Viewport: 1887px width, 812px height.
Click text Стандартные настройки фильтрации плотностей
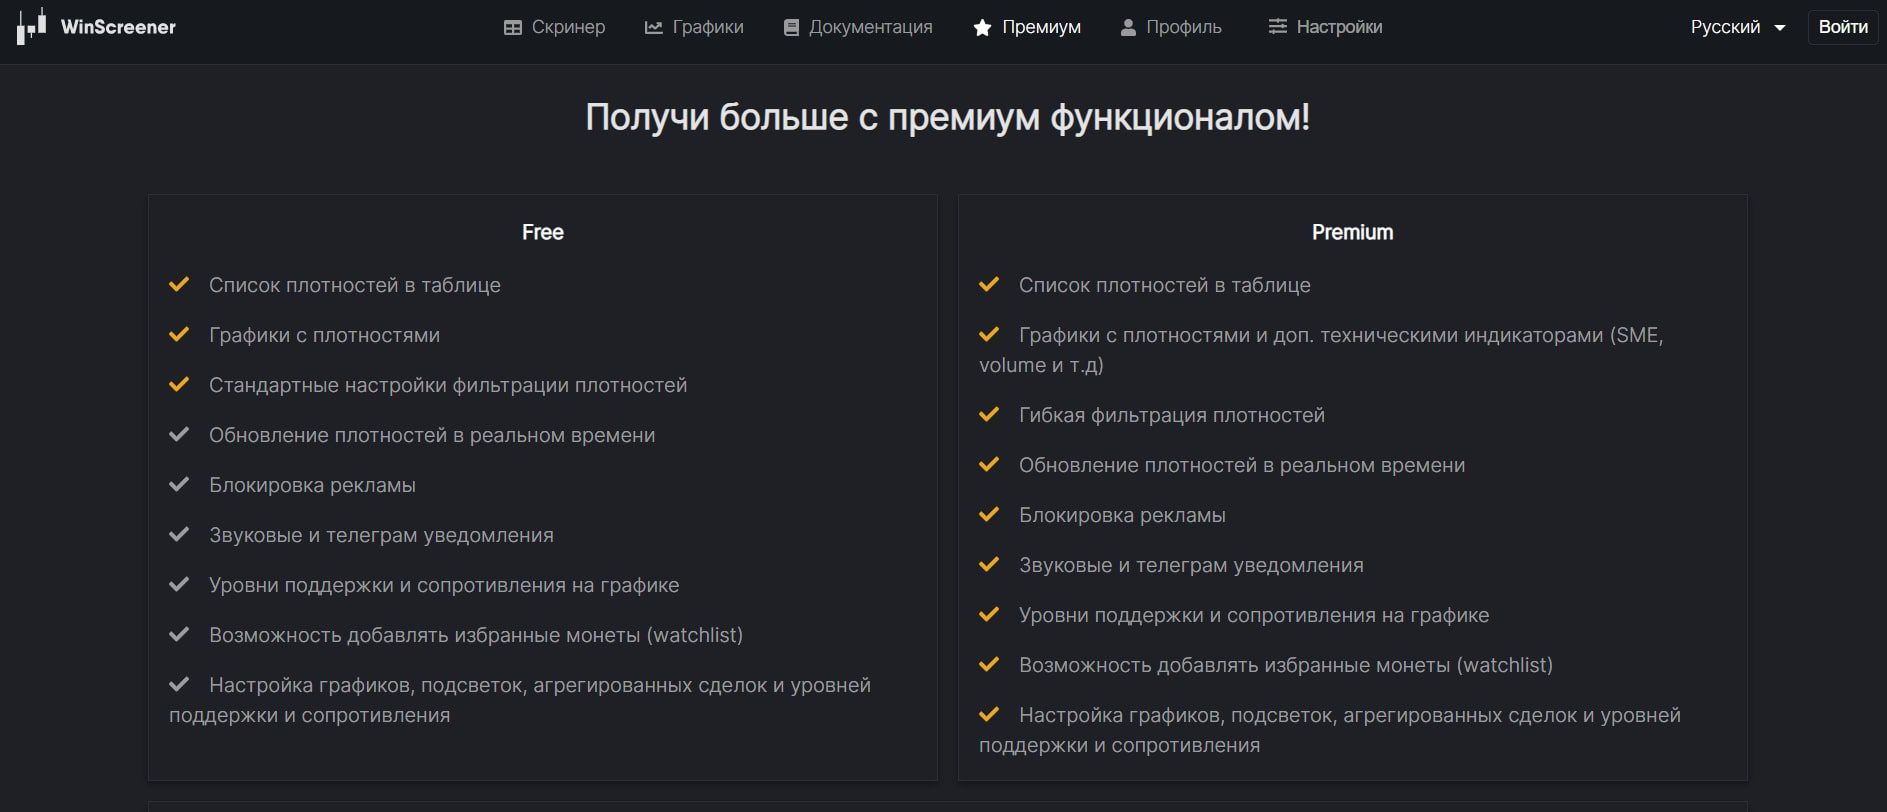point(448,385)
